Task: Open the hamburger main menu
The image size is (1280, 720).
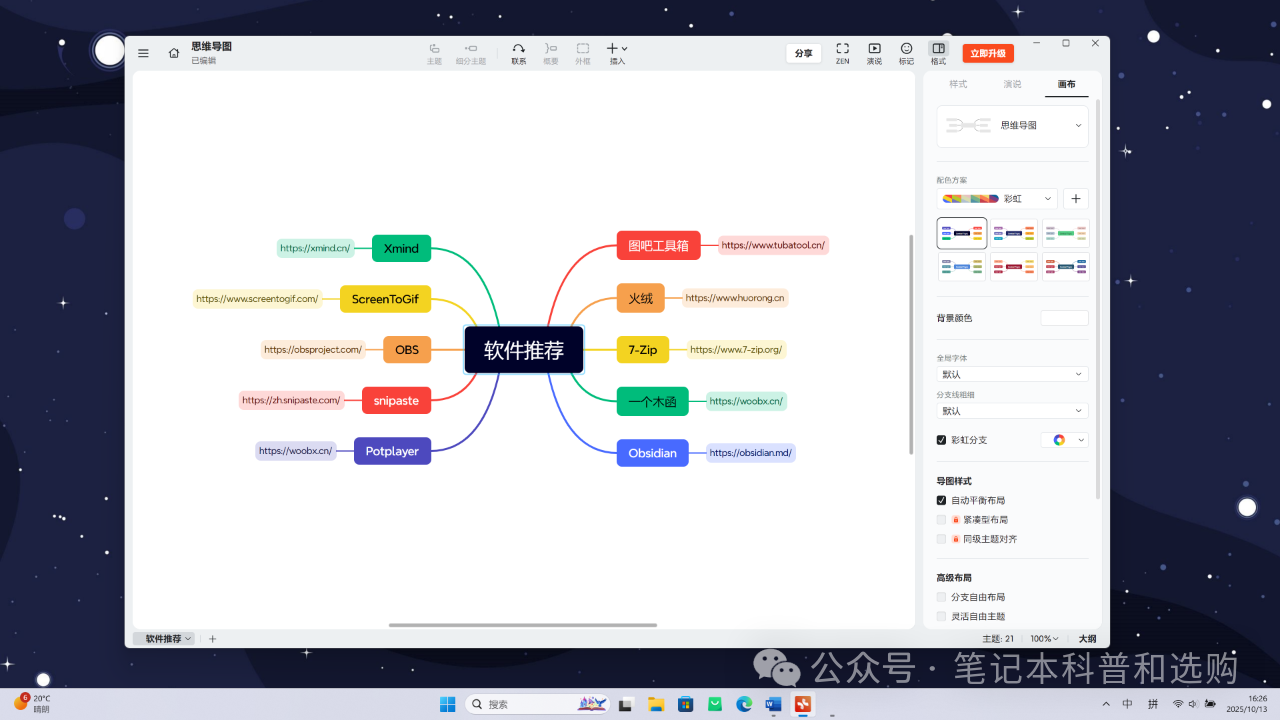Action: click(144, 53)
